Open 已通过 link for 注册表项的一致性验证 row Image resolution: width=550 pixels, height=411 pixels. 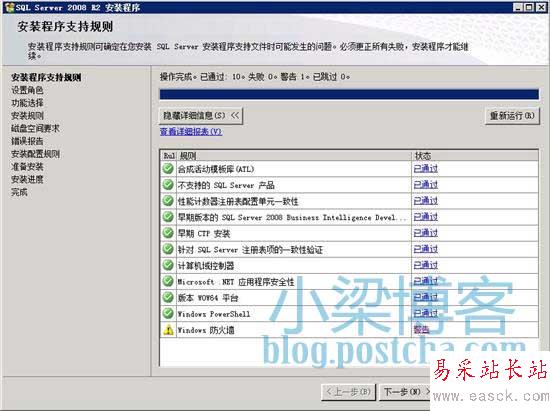pos(425,249)
